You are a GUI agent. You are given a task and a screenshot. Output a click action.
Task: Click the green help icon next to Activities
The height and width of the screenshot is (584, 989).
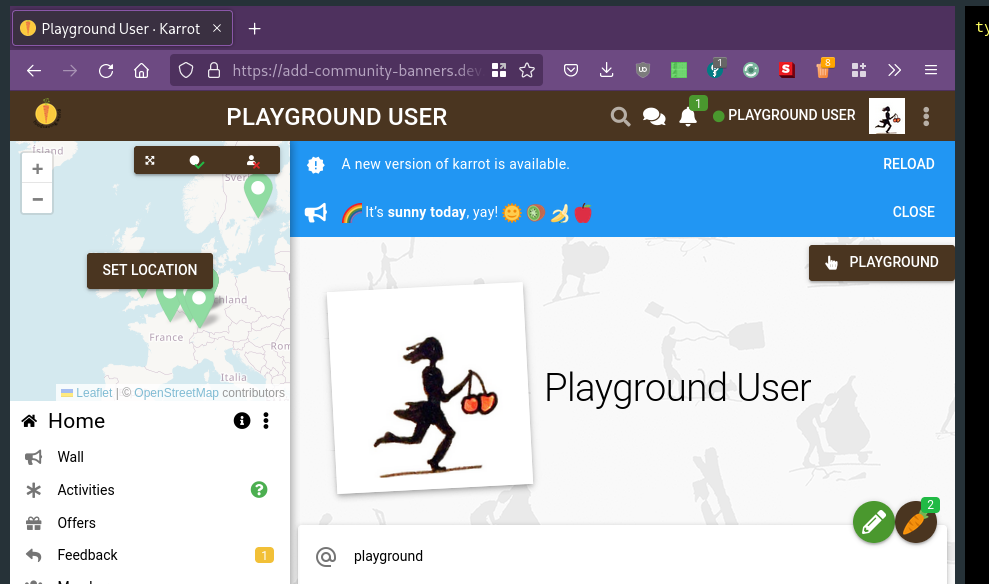259,489
